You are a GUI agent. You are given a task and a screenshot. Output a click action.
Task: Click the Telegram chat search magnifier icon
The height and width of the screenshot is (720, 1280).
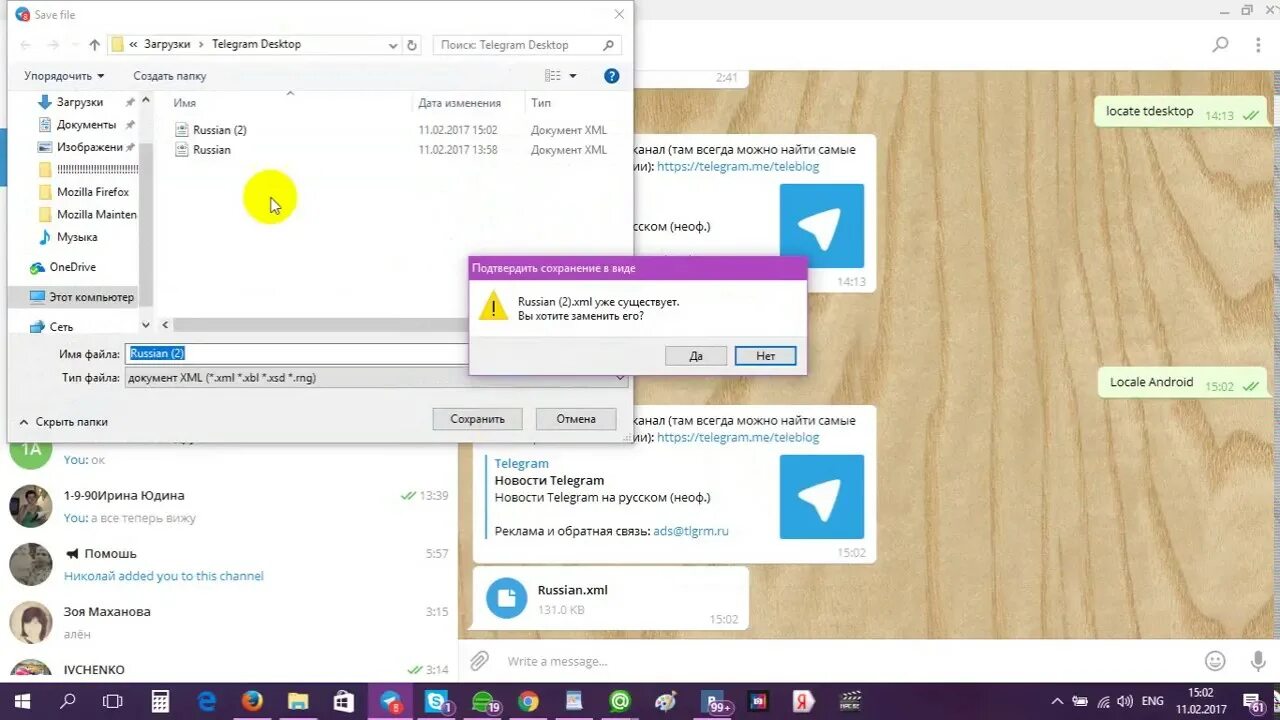click(x=1220, y=45)
